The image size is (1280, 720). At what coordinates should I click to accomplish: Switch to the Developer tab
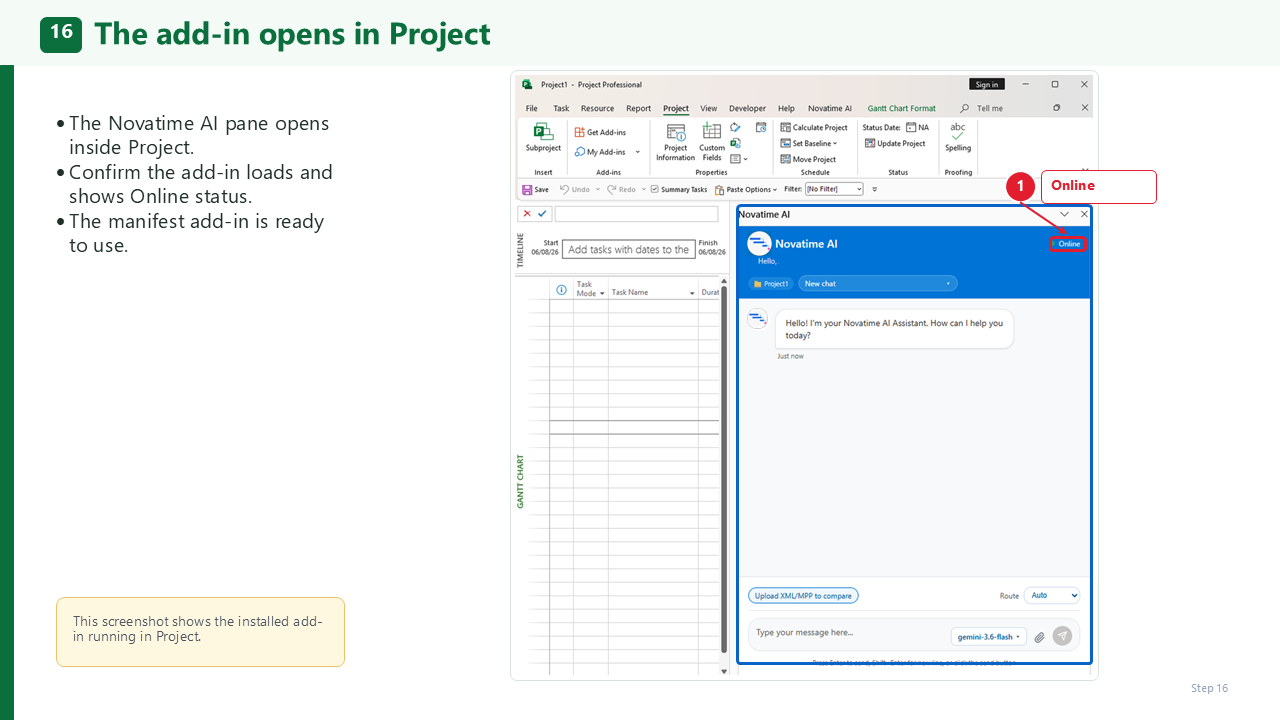[x=747, y=108]
